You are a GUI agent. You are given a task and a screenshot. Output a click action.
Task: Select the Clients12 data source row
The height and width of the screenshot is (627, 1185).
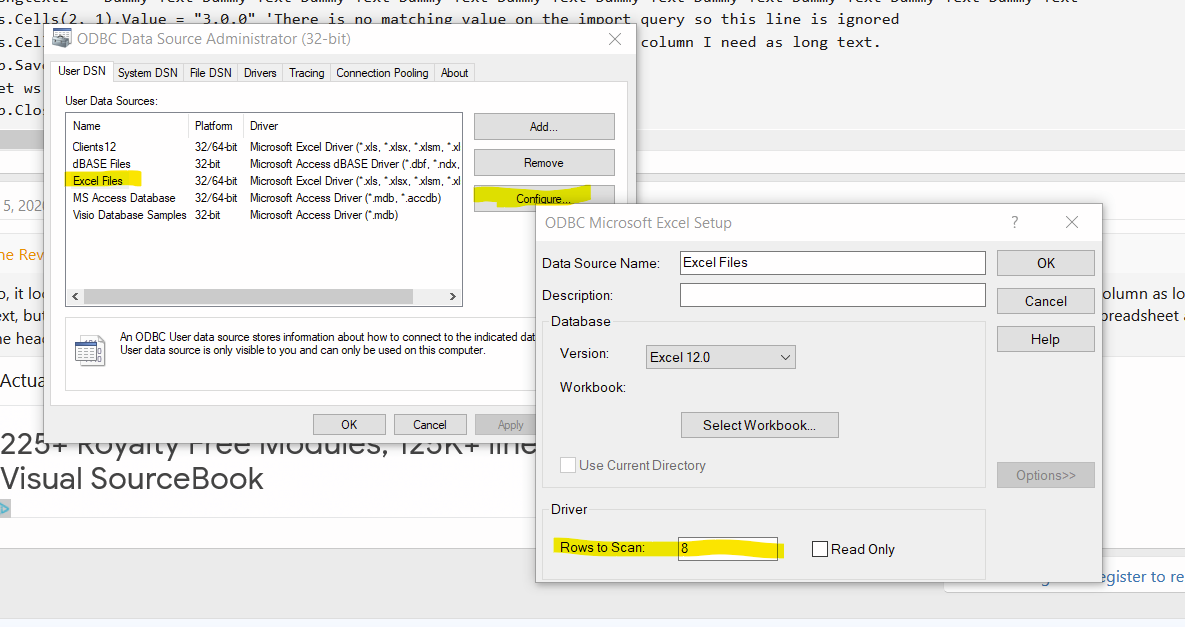point(265,147)
